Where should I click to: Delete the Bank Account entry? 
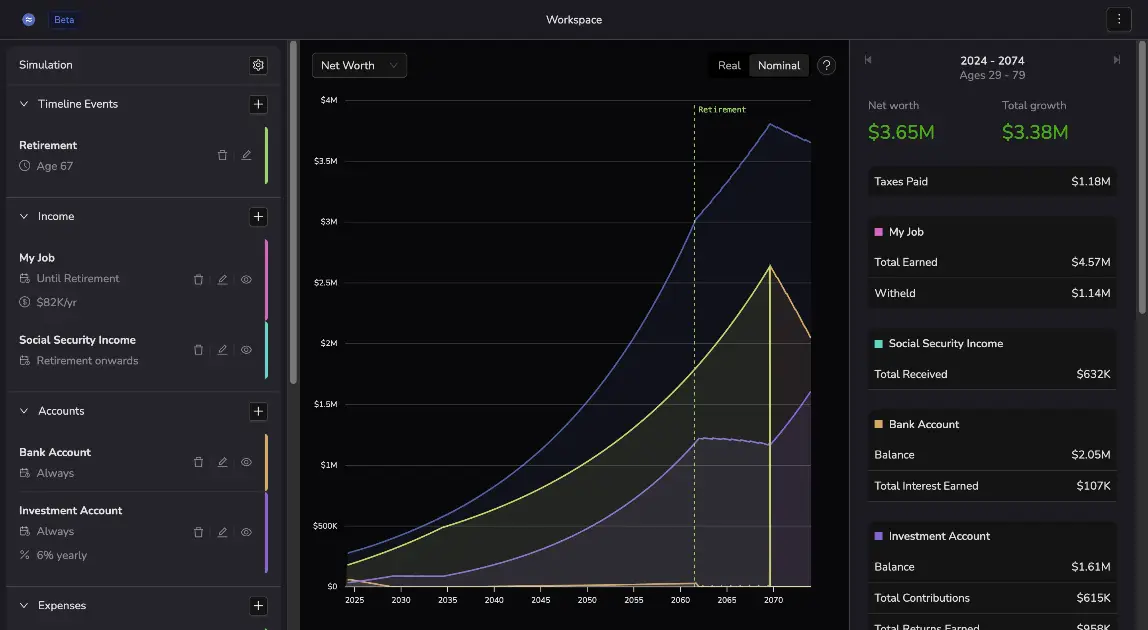tap(198, 462)
